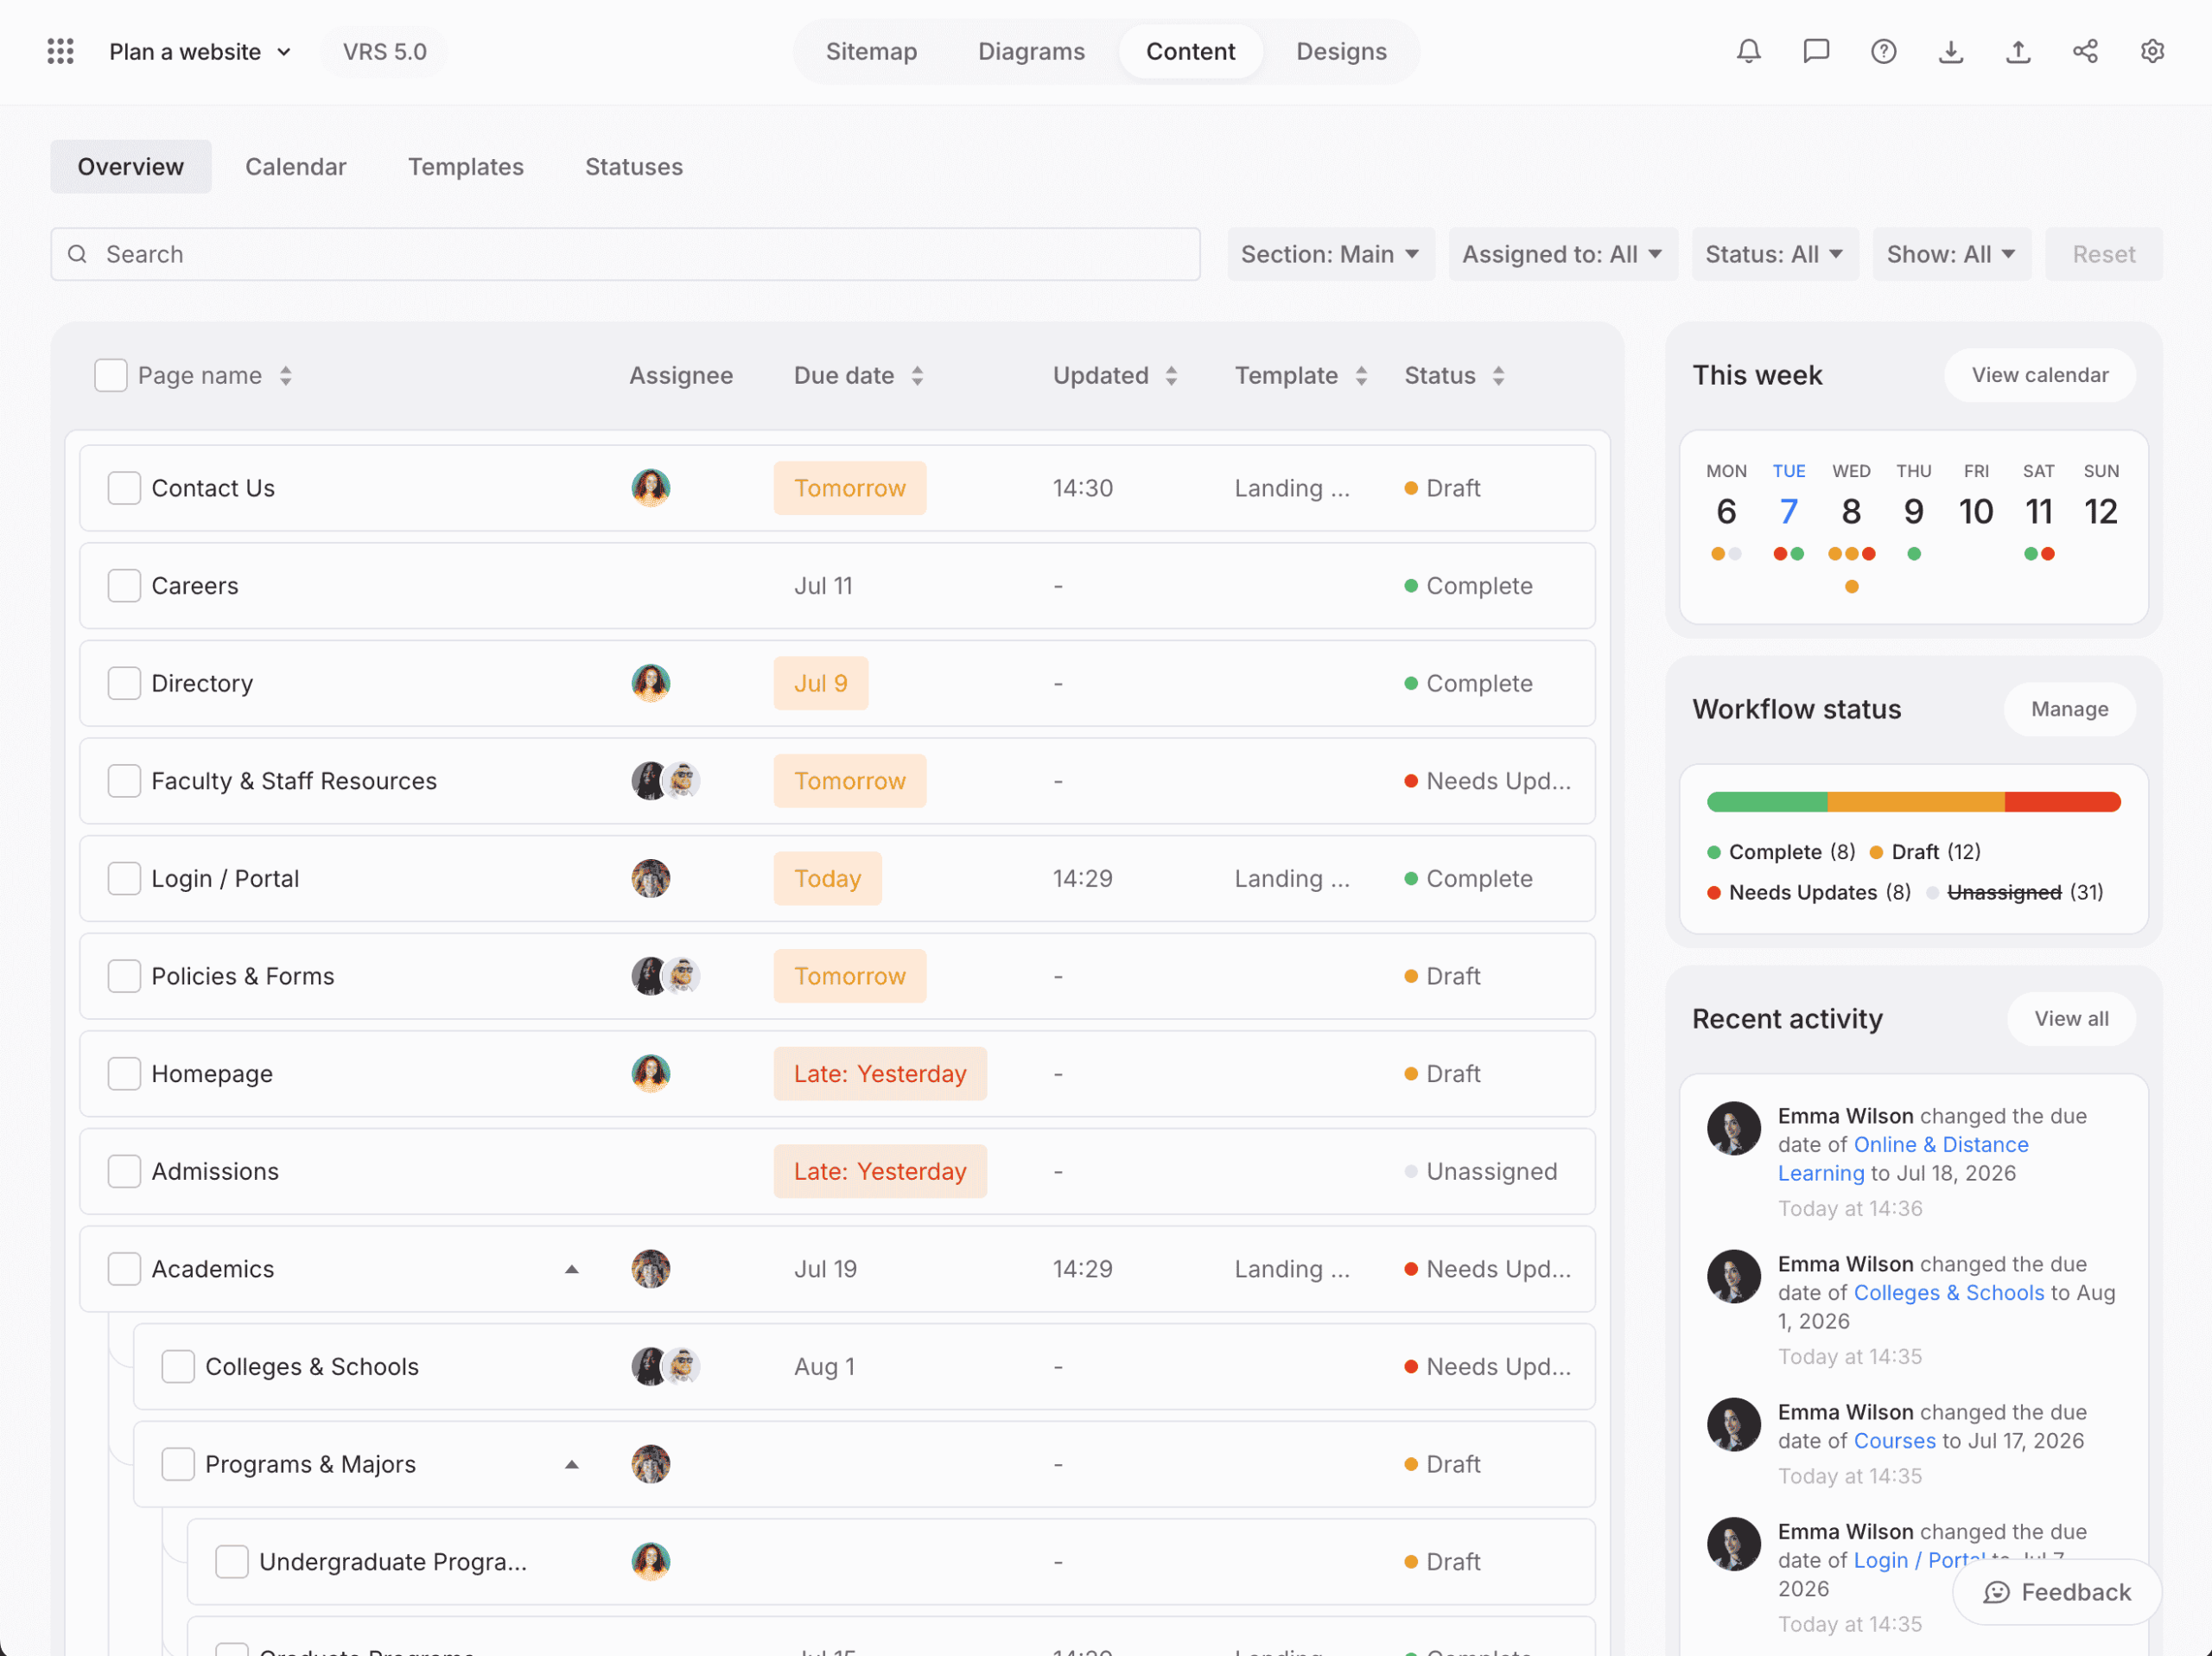Click red Needs Updates workflow bar segment

click(2062, 801)
